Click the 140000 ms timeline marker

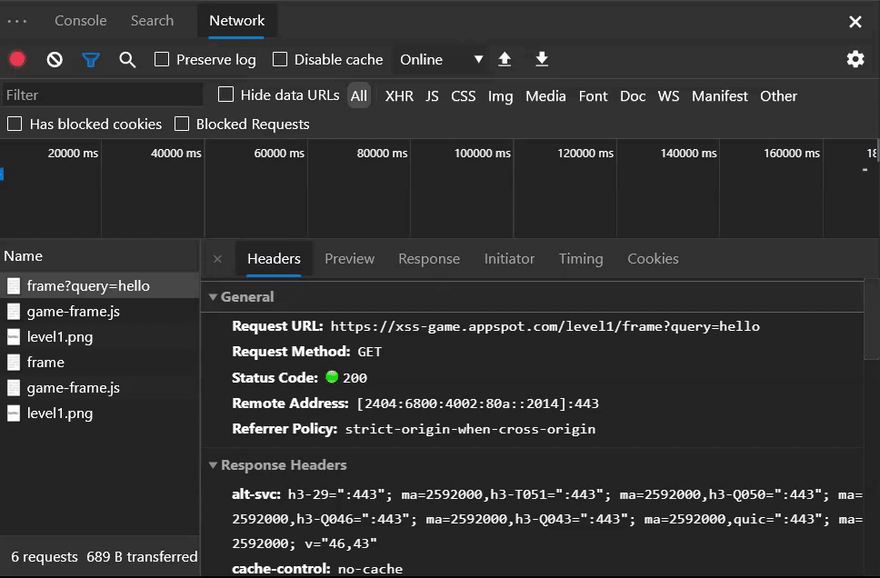pyautogui.click(x=688, y=153)
